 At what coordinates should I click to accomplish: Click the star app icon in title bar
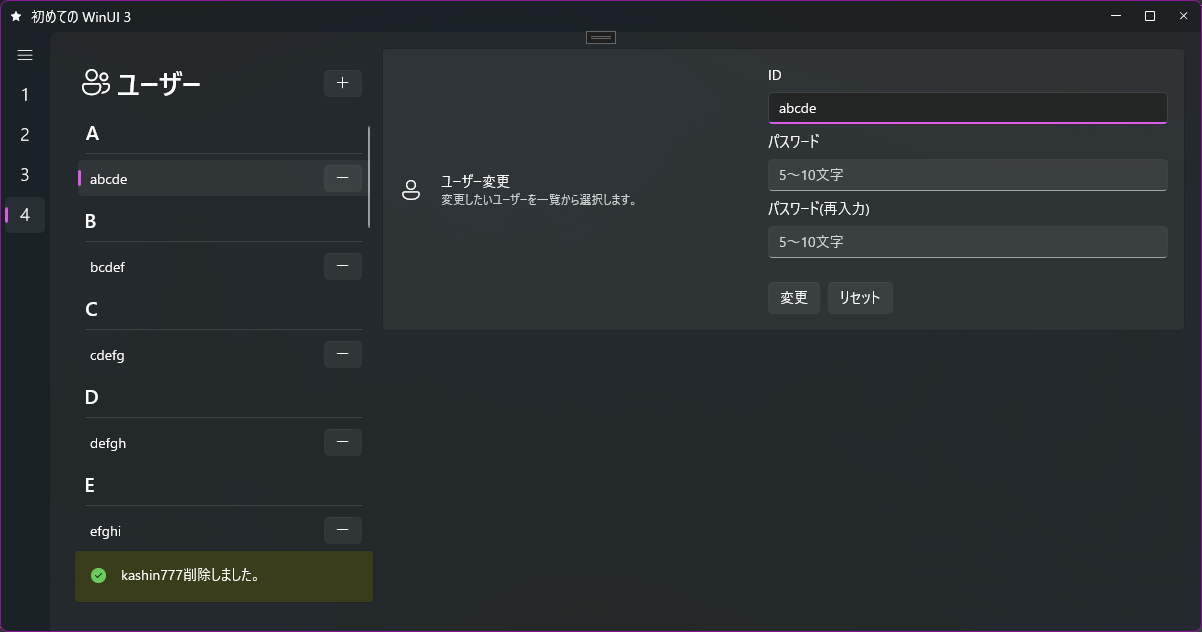(16, 16)
